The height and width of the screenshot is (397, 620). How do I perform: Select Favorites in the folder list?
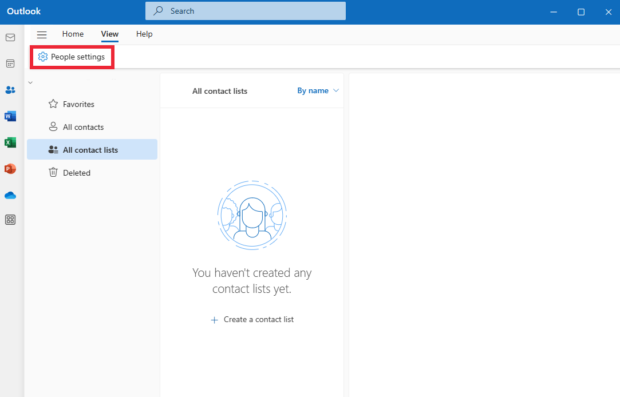tap(92, 104)
